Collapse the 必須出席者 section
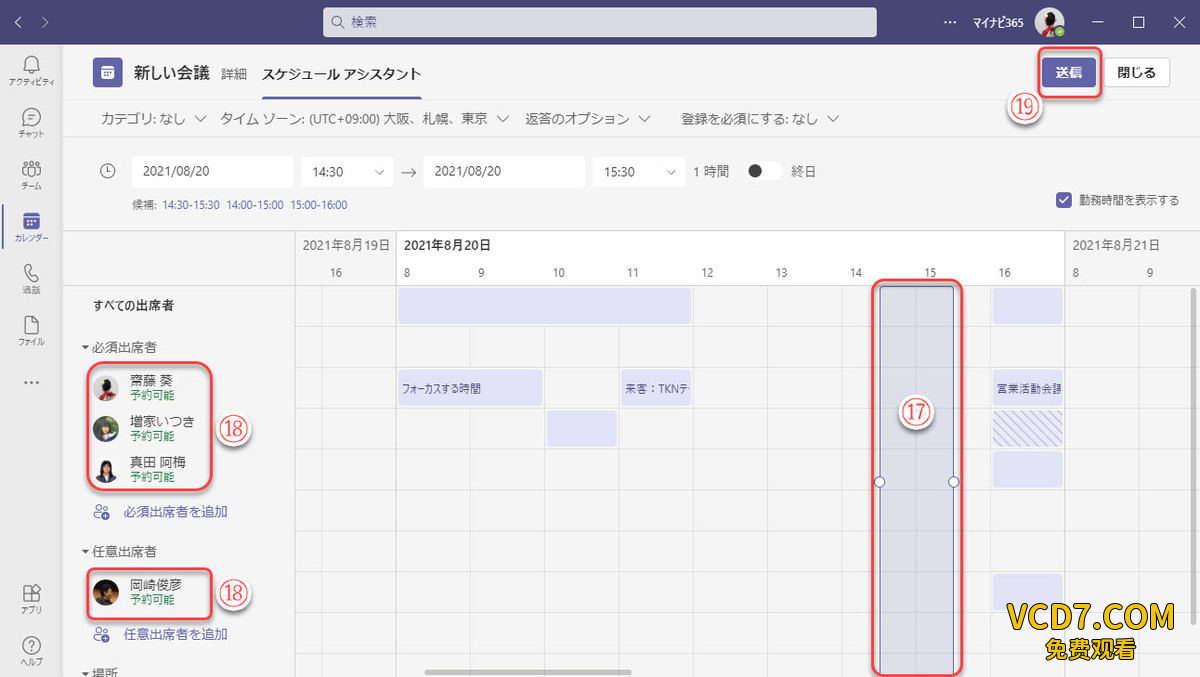This screenshot has width=1200, height=677. coord(119,347)
